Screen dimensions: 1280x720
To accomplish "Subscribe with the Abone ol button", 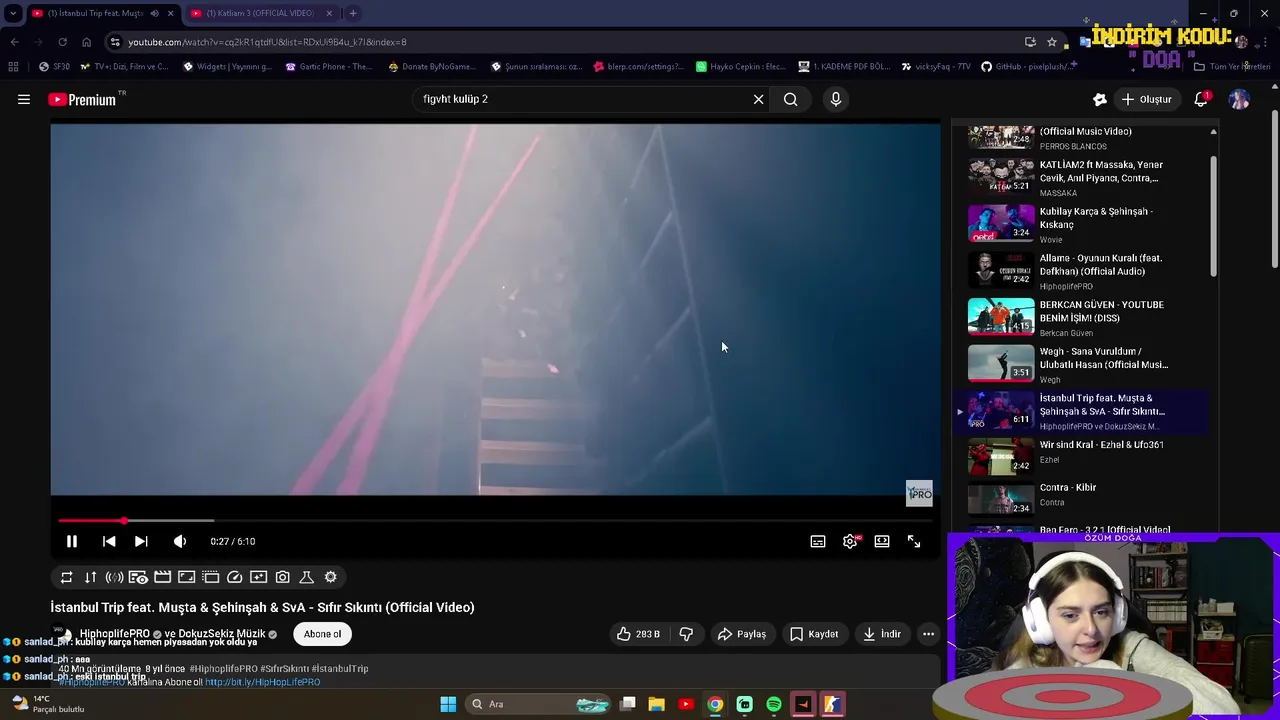I will click(x=322, y=634).
